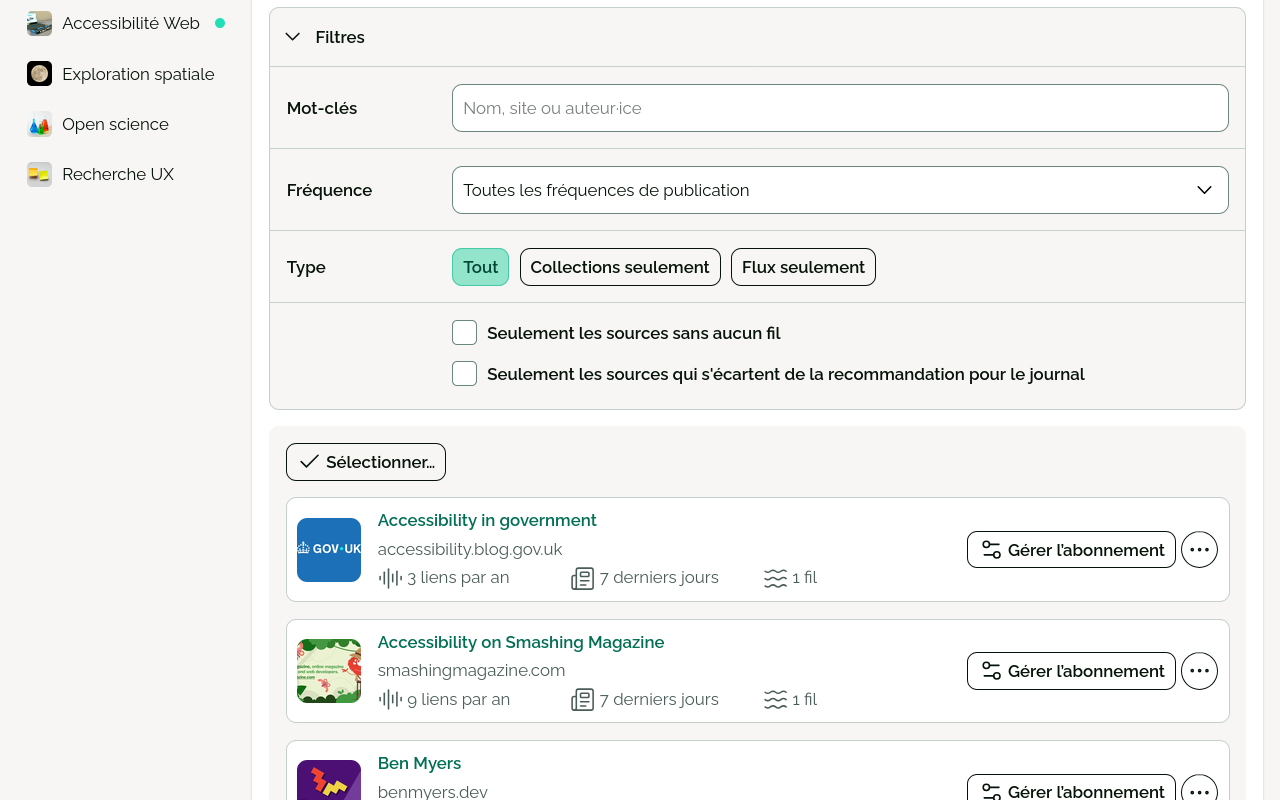
Task: Click the GOV.UK source thumbnail
Action: pos(329,550)
